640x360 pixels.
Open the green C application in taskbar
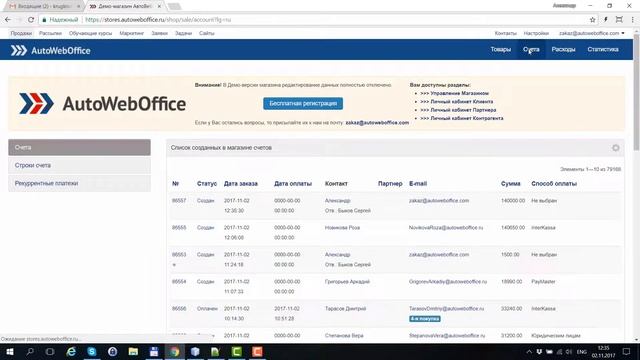coord(236,351)
